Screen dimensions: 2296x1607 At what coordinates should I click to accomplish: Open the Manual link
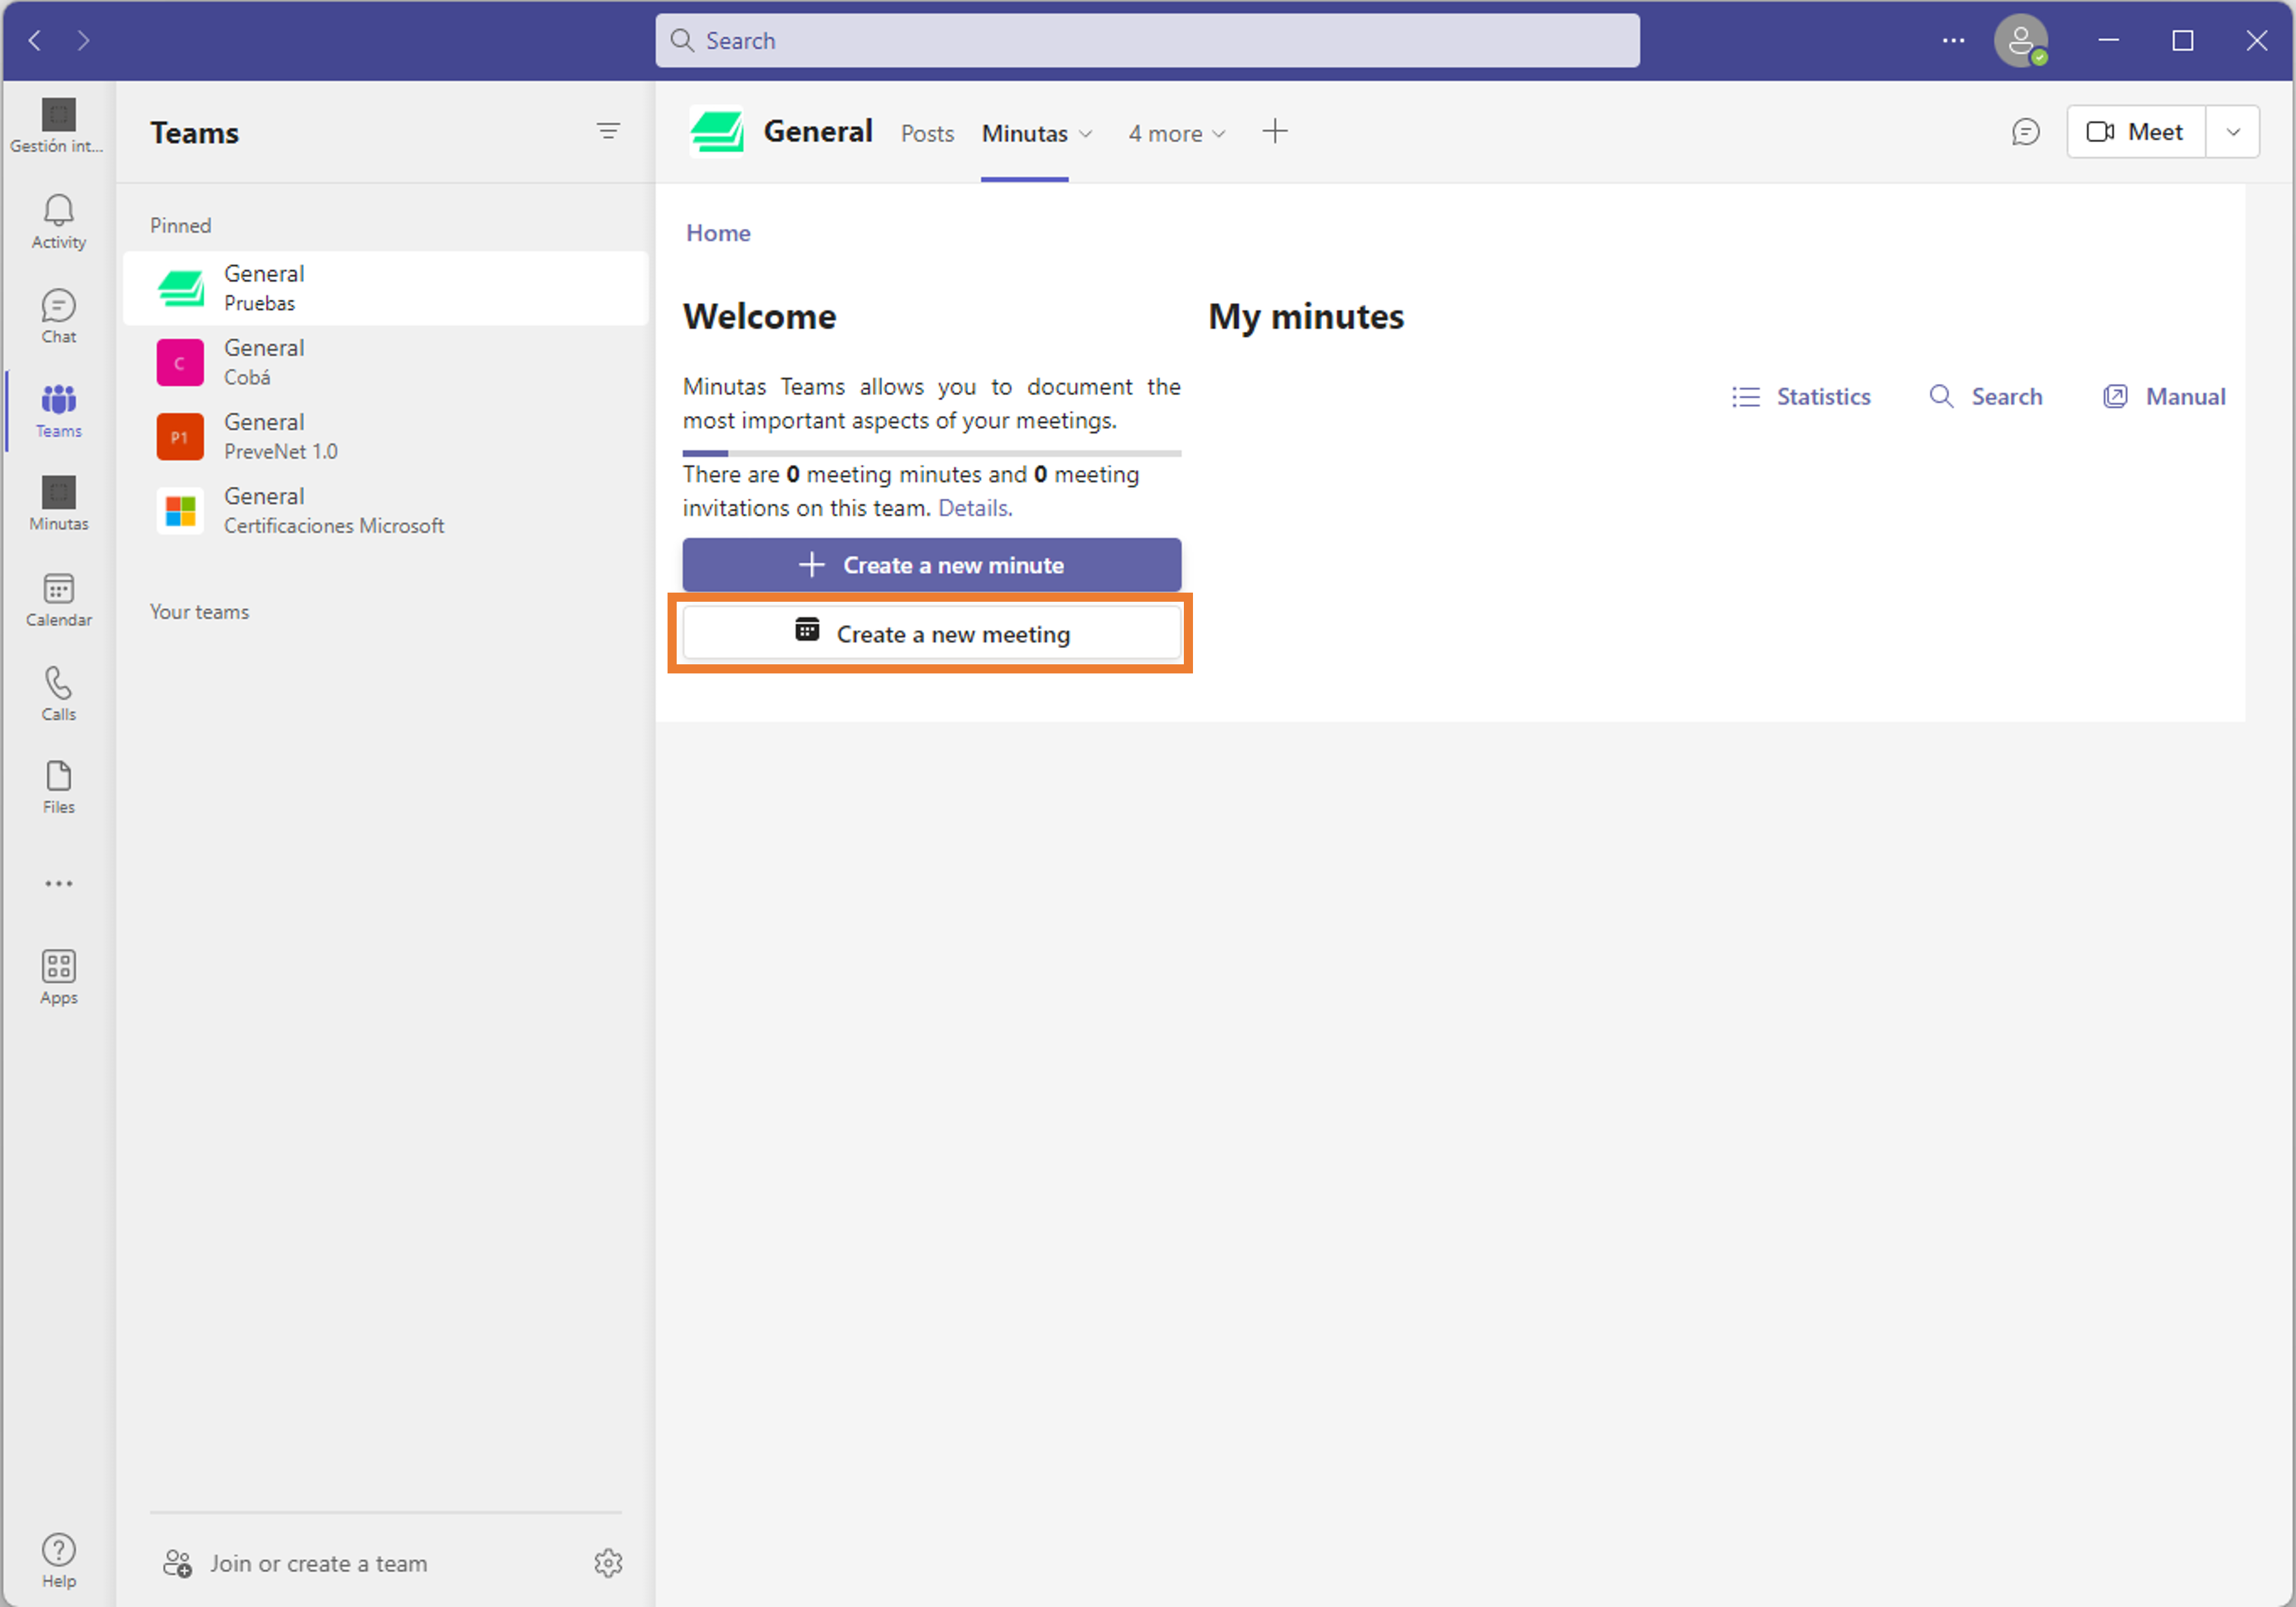tap(2164, 396)
